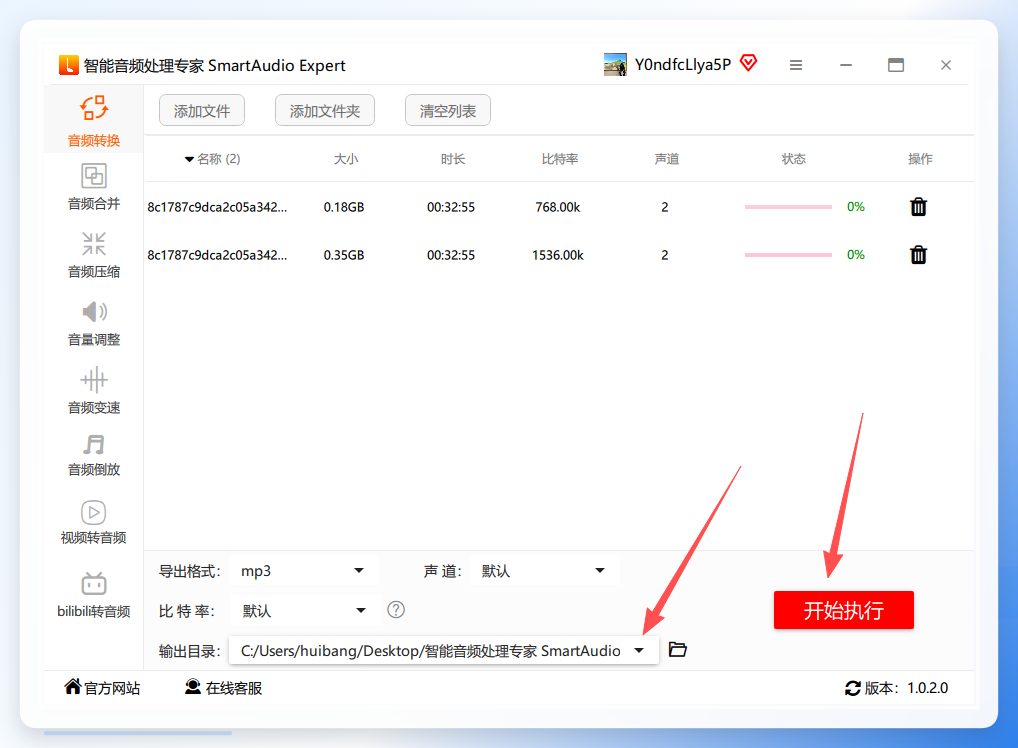
Task: Switch to 音频合并 audio merge
Action: (94, 187)
